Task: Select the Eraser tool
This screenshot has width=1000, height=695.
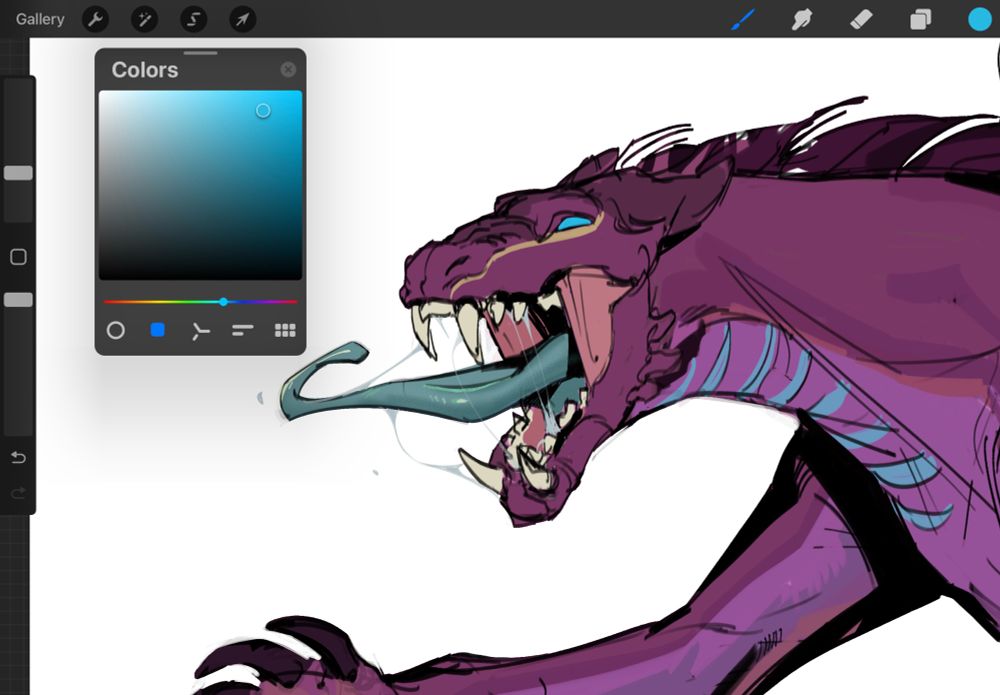Action: 861,19
